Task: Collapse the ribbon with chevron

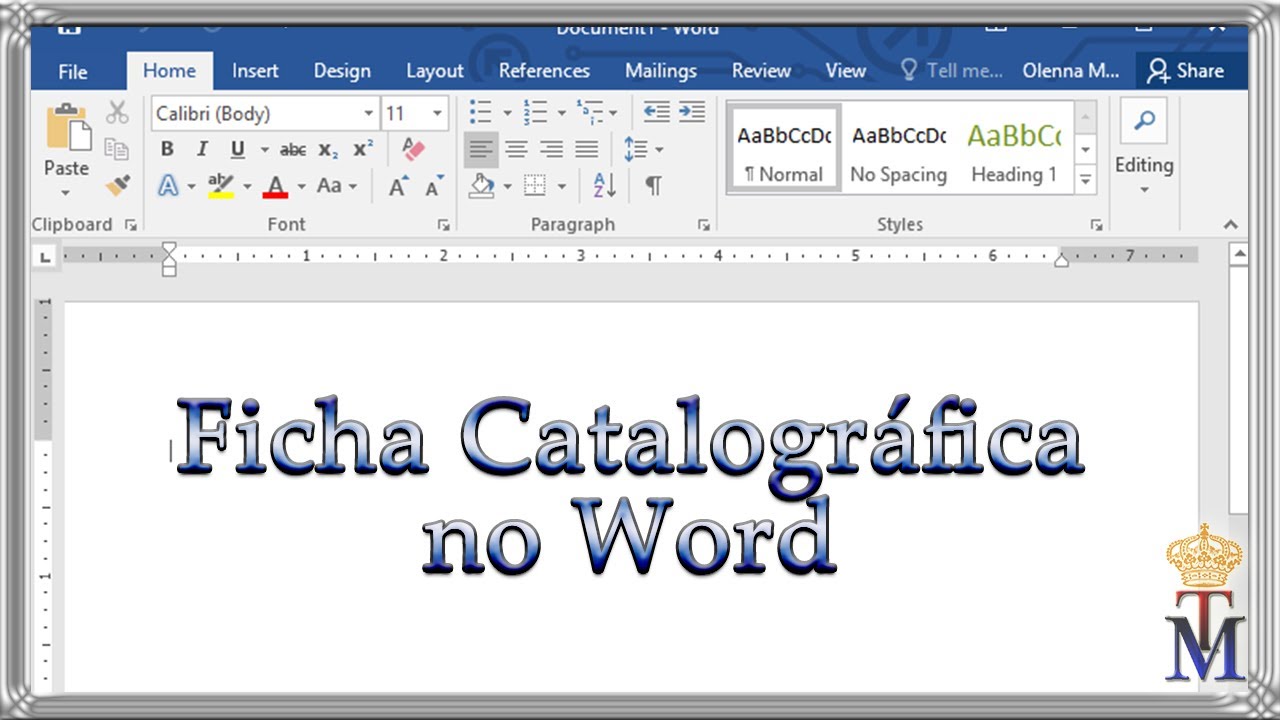Action: tap(1231, 226)
